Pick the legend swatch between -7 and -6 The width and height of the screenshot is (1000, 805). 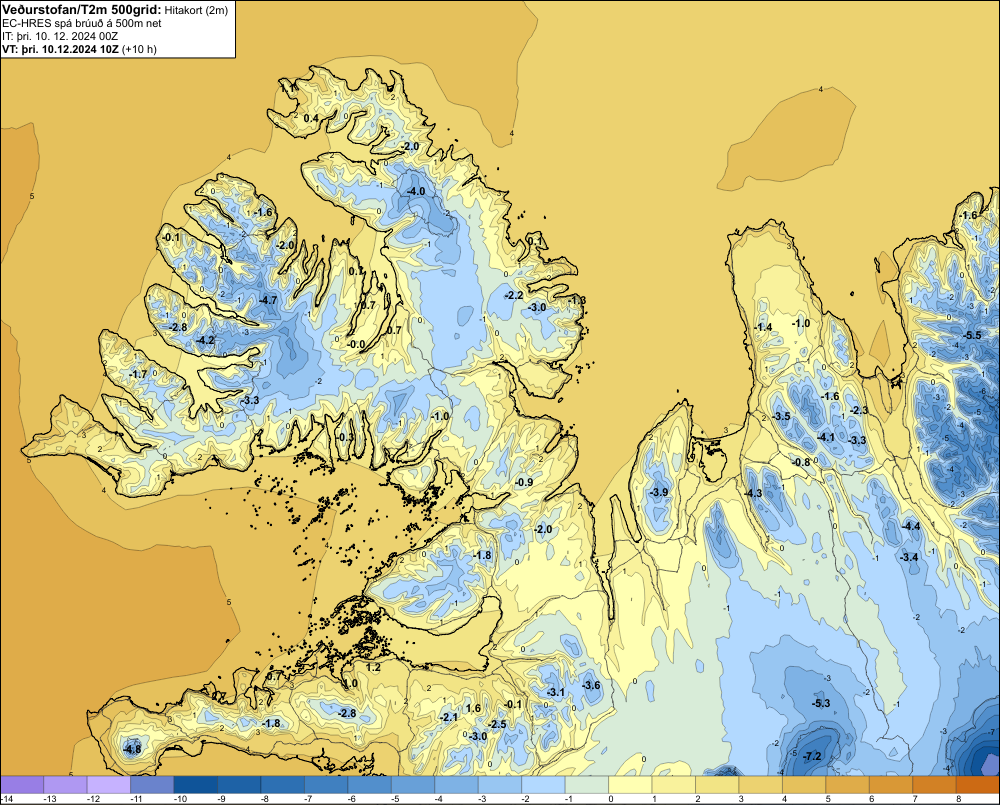click(326, 785)
